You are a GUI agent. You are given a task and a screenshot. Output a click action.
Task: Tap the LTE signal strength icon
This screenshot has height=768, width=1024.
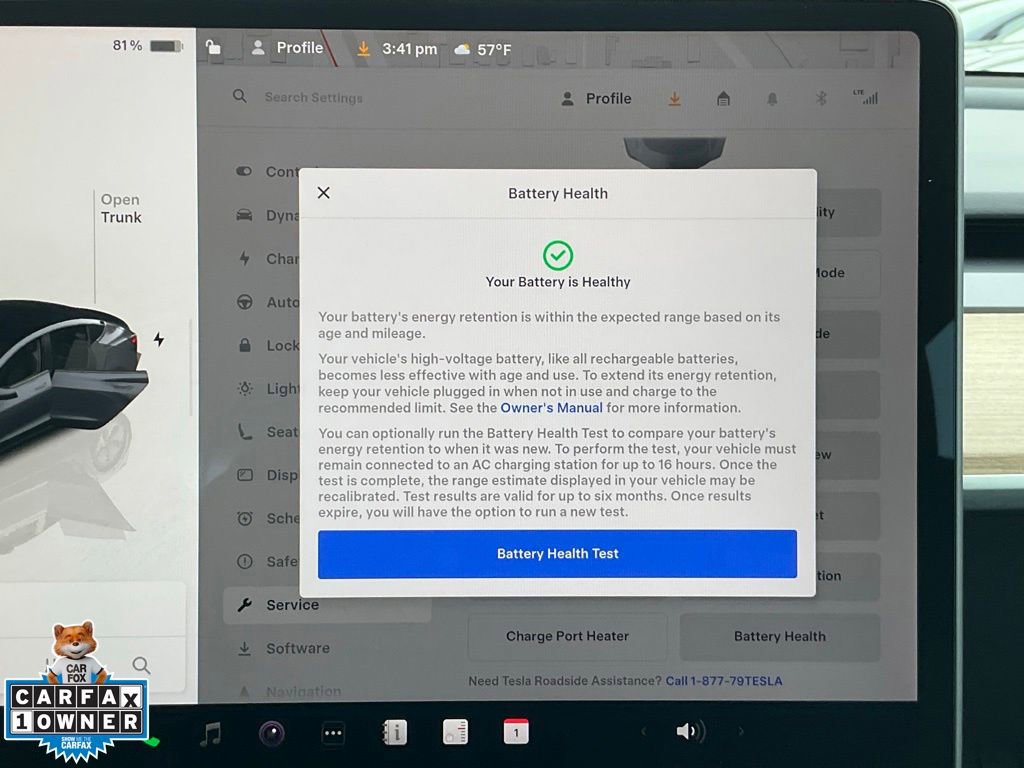pos(865,97)
